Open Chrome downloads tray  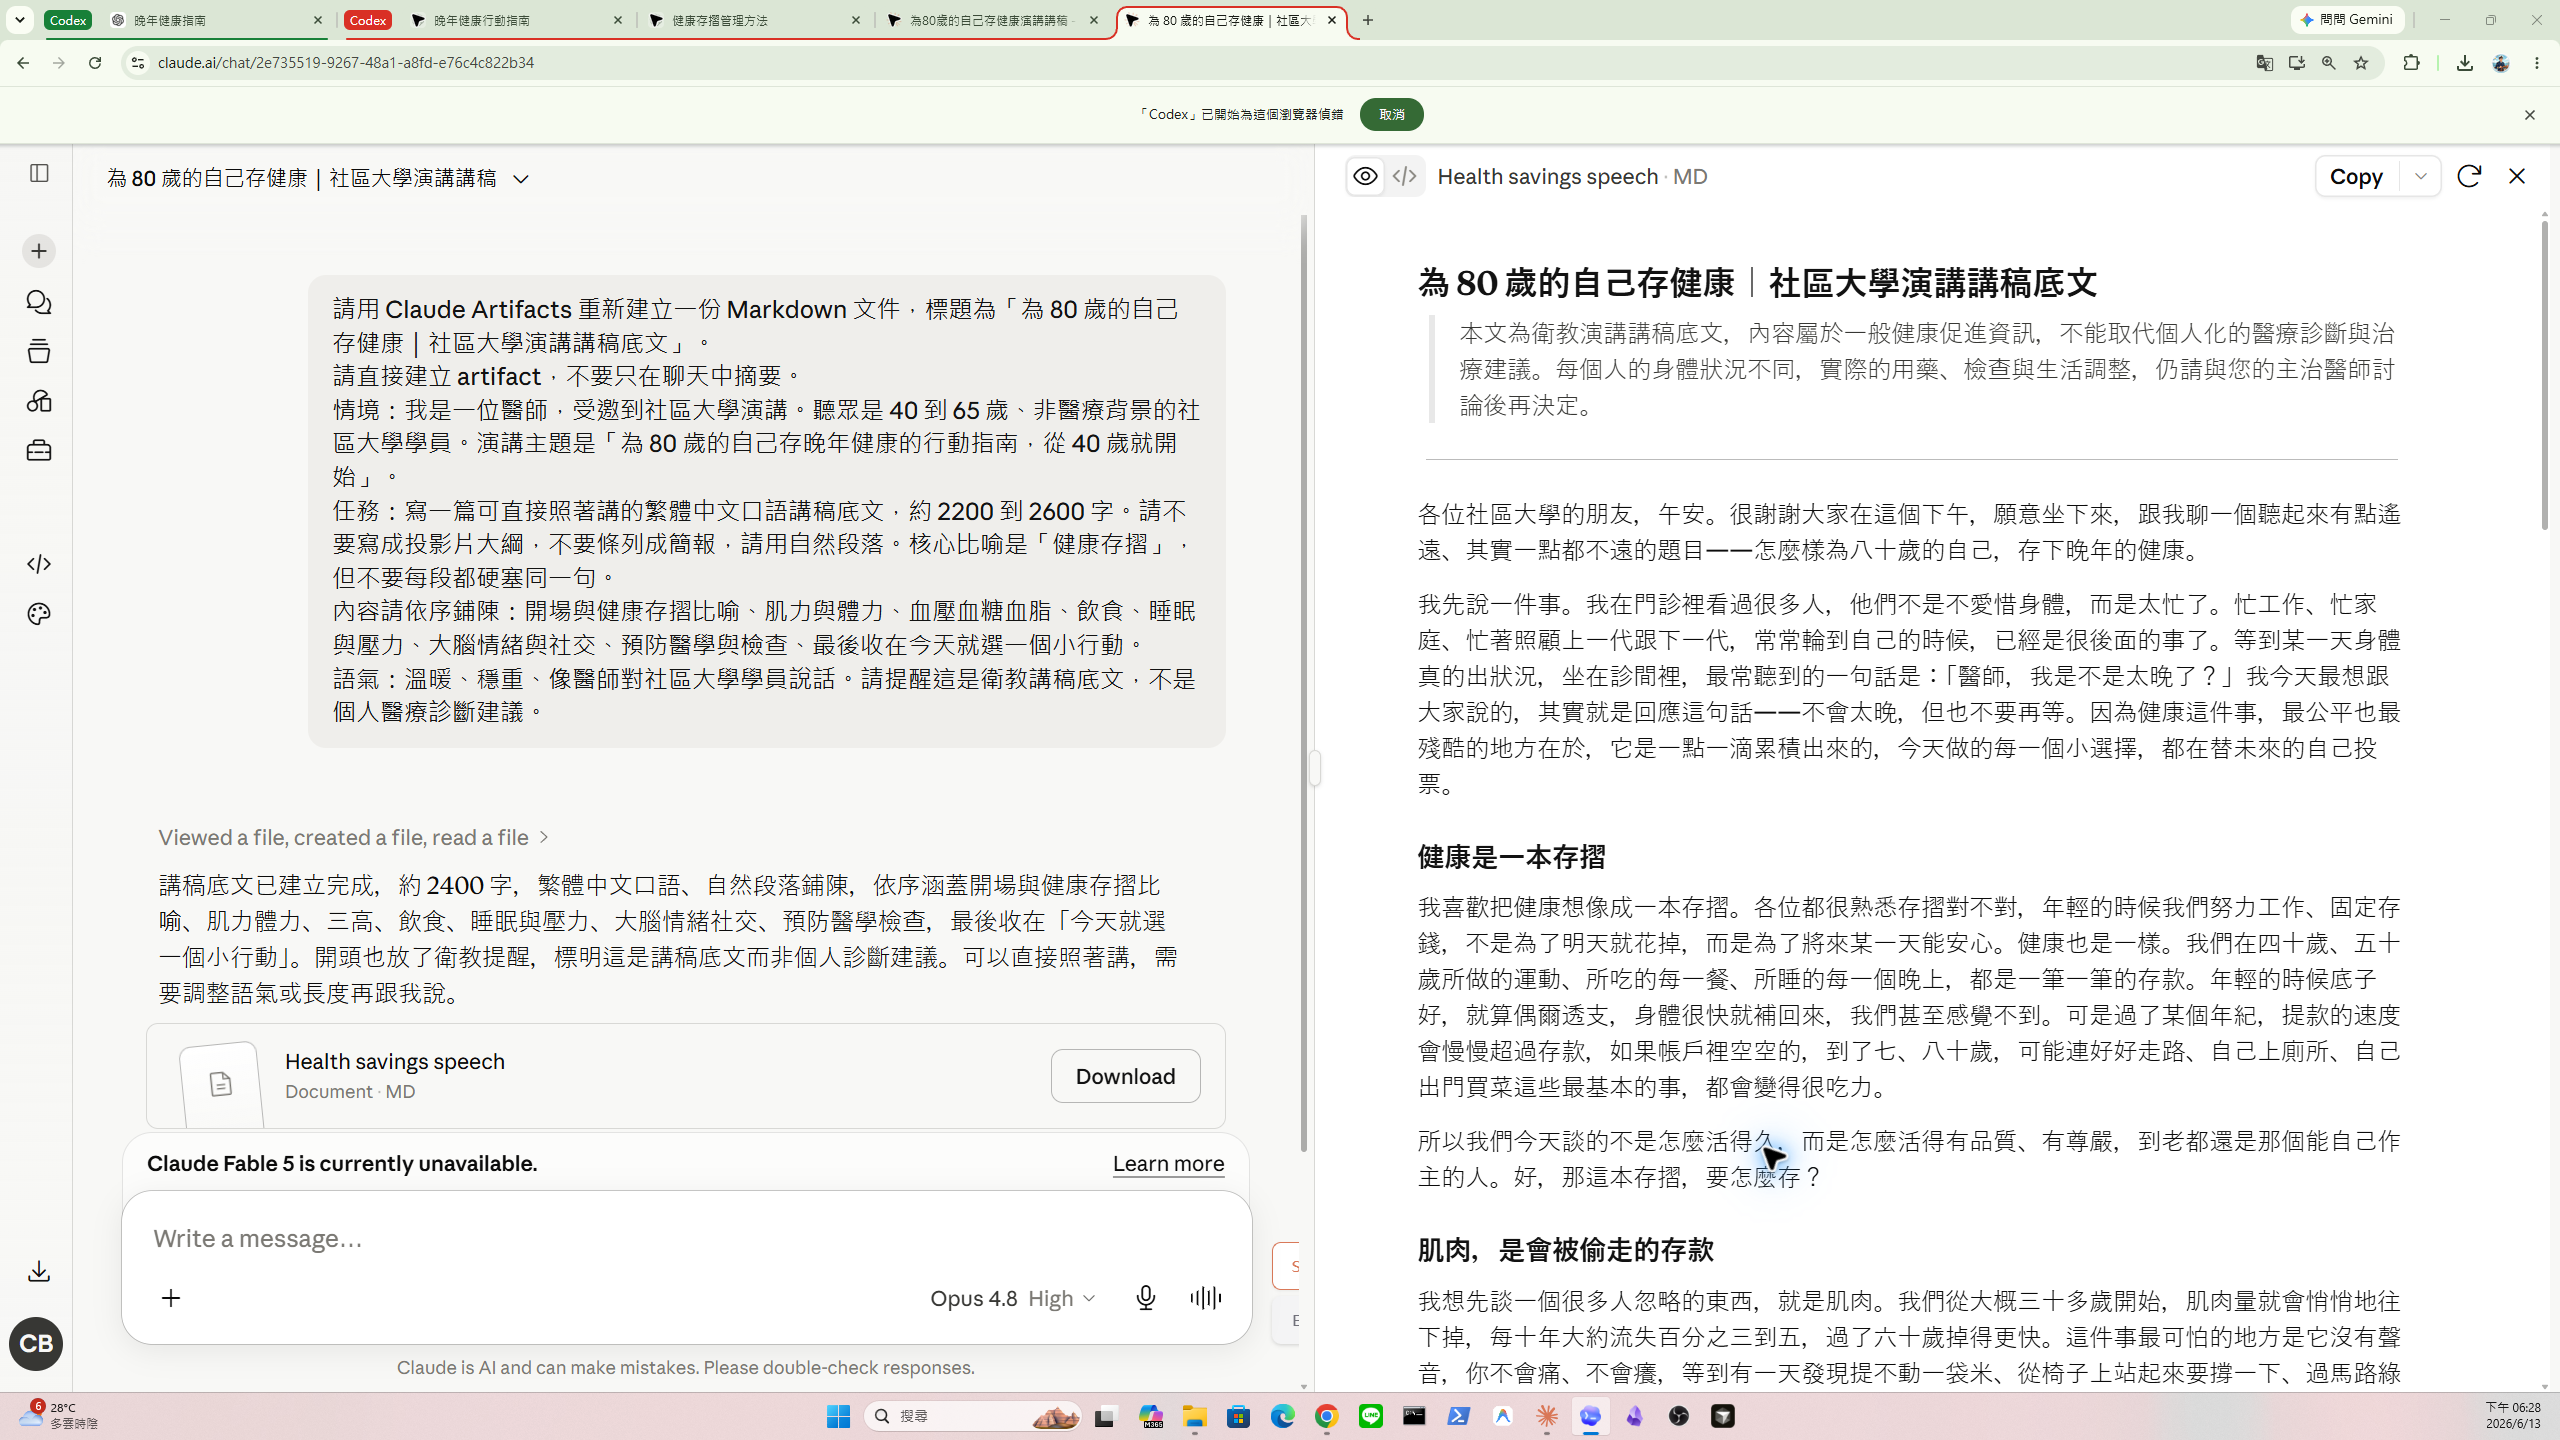click(2465, 63)
